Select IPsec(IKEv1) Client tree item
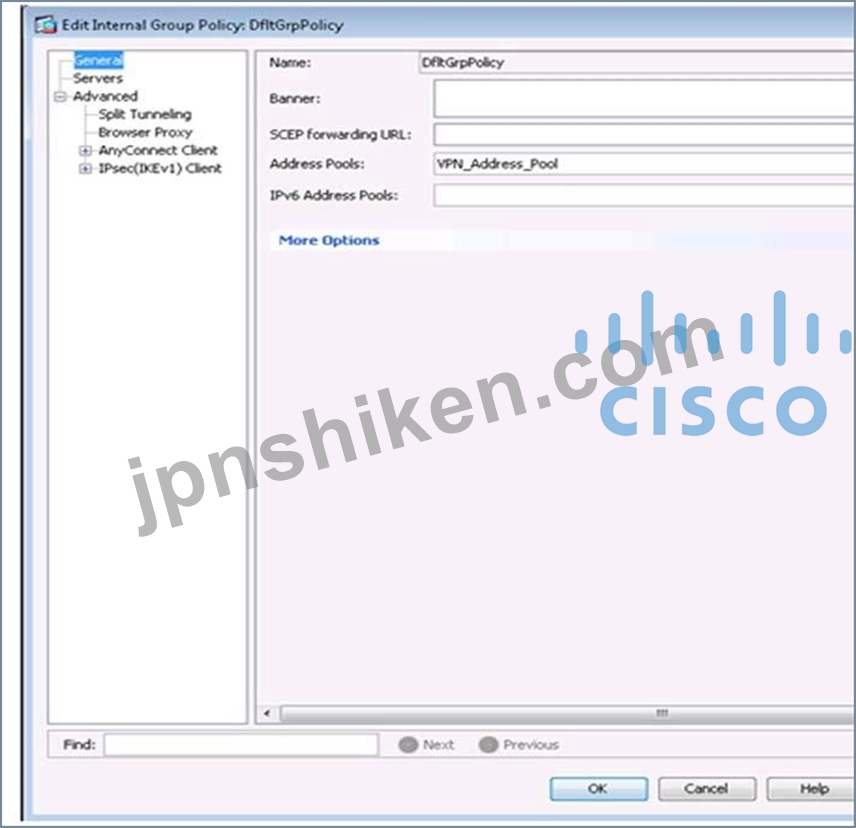The image size is (856, 828). pos(160,168)
